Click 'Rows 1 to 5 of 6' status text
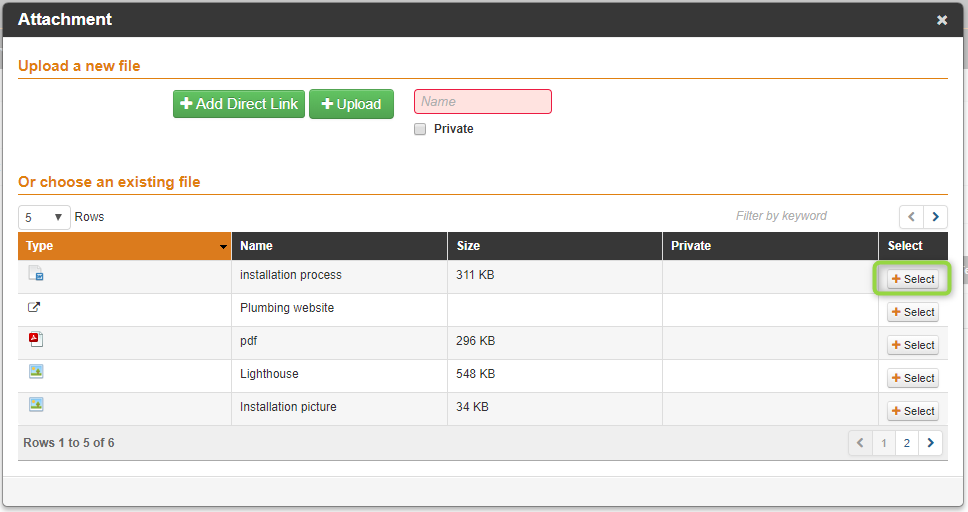968x512 pixels. [x=69, y=443]
